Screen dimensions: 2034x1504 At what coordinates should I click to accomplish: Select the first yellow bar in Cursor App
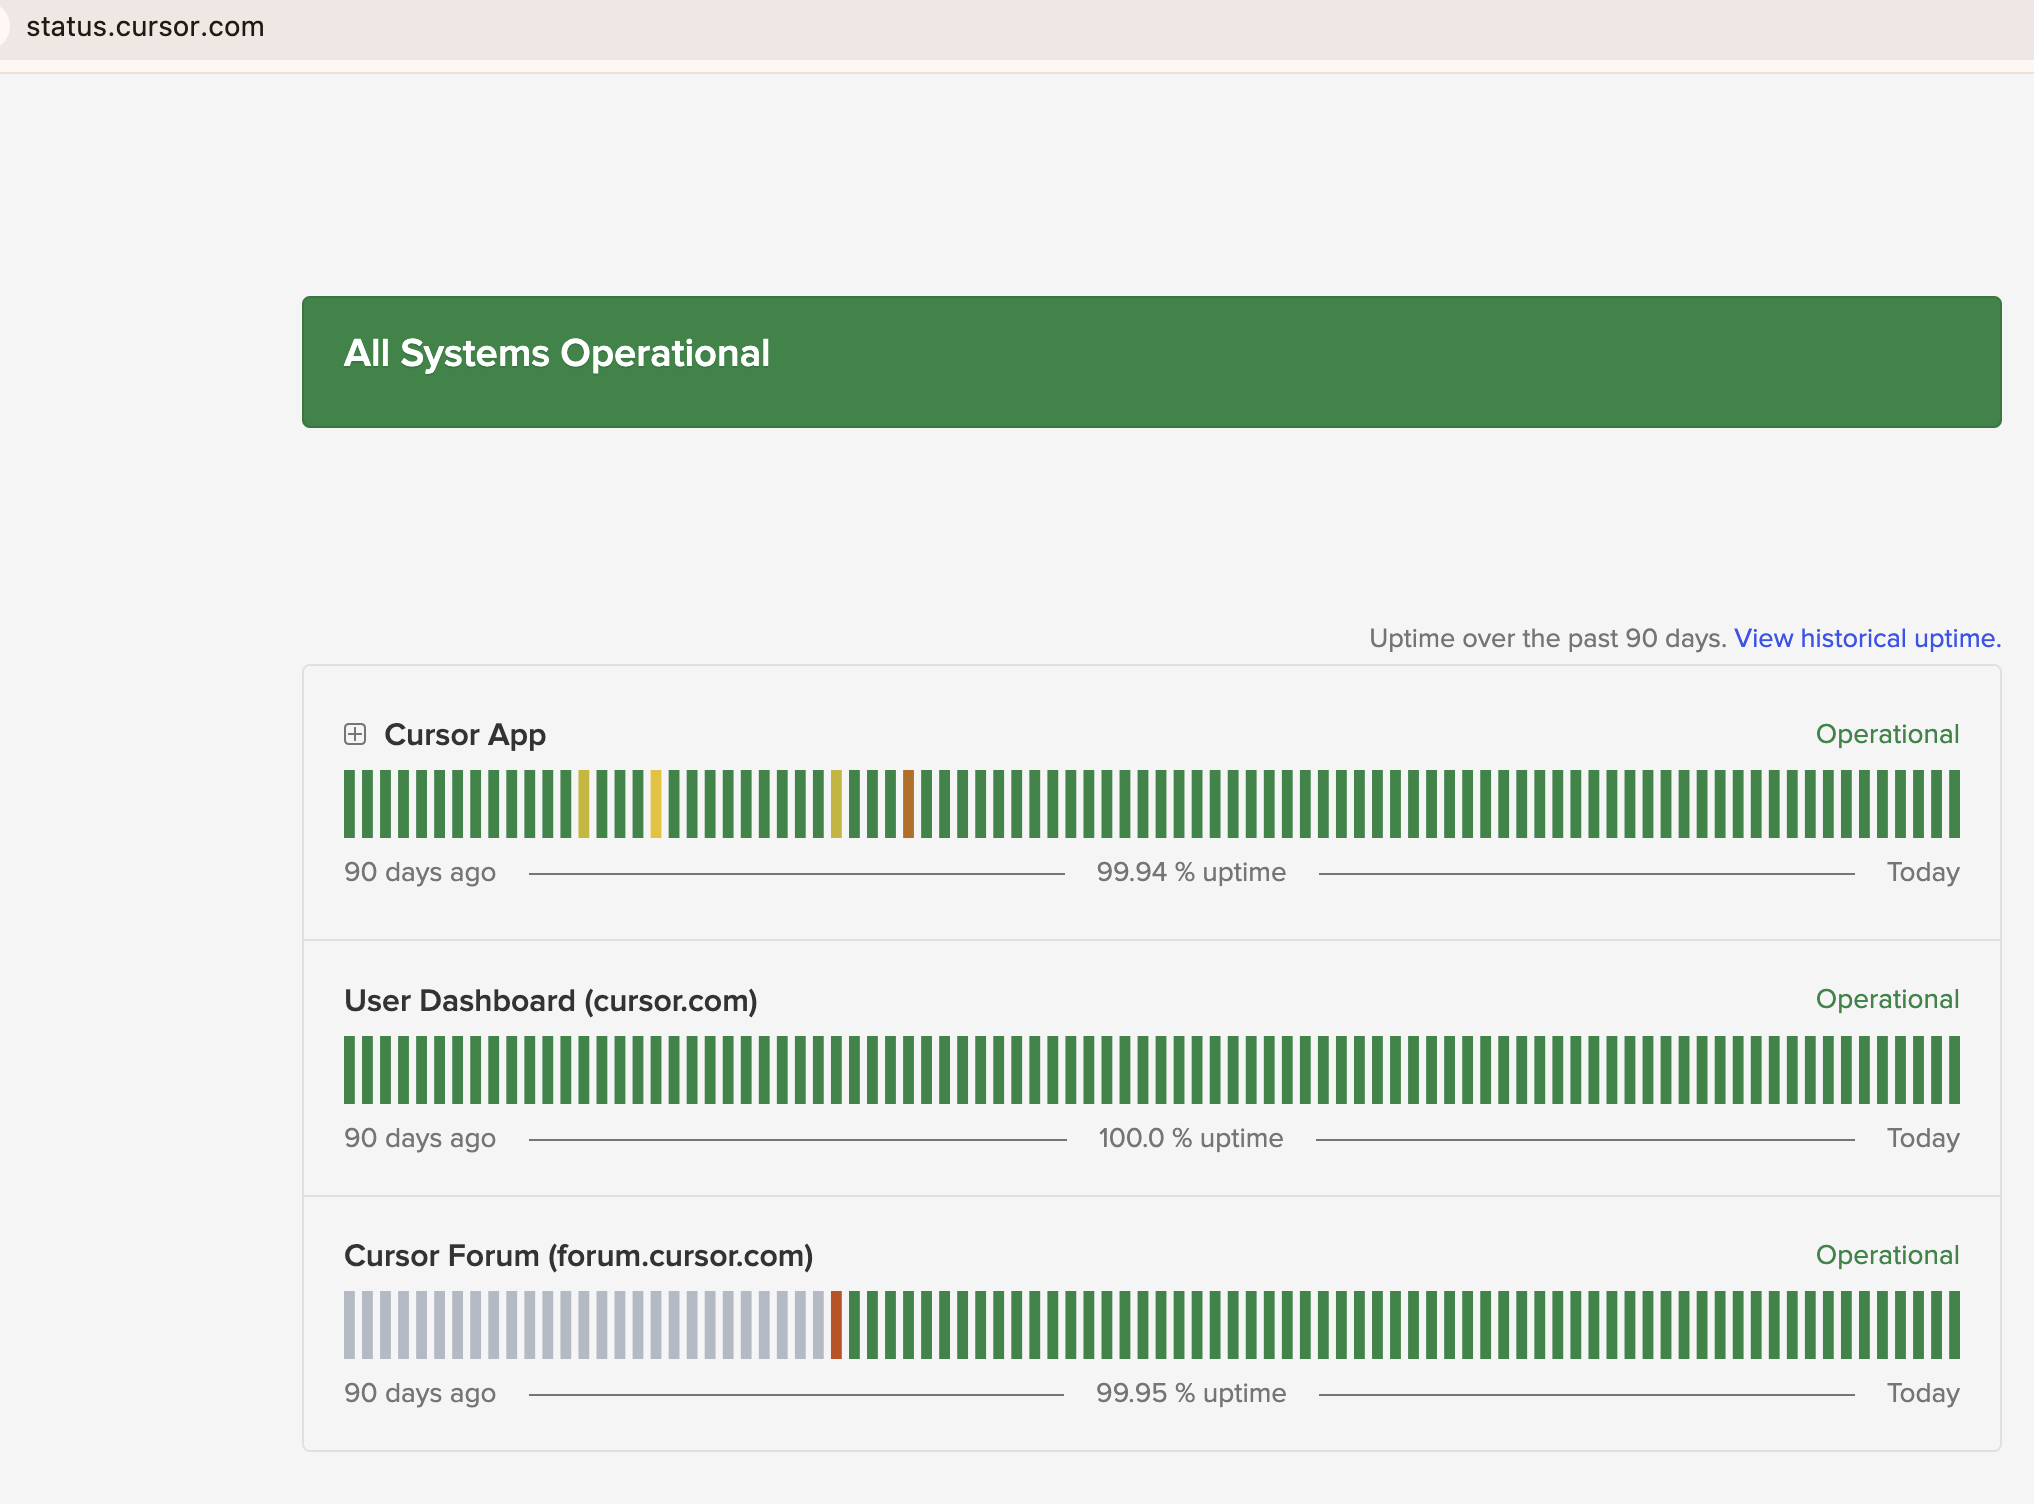[584, 804]
